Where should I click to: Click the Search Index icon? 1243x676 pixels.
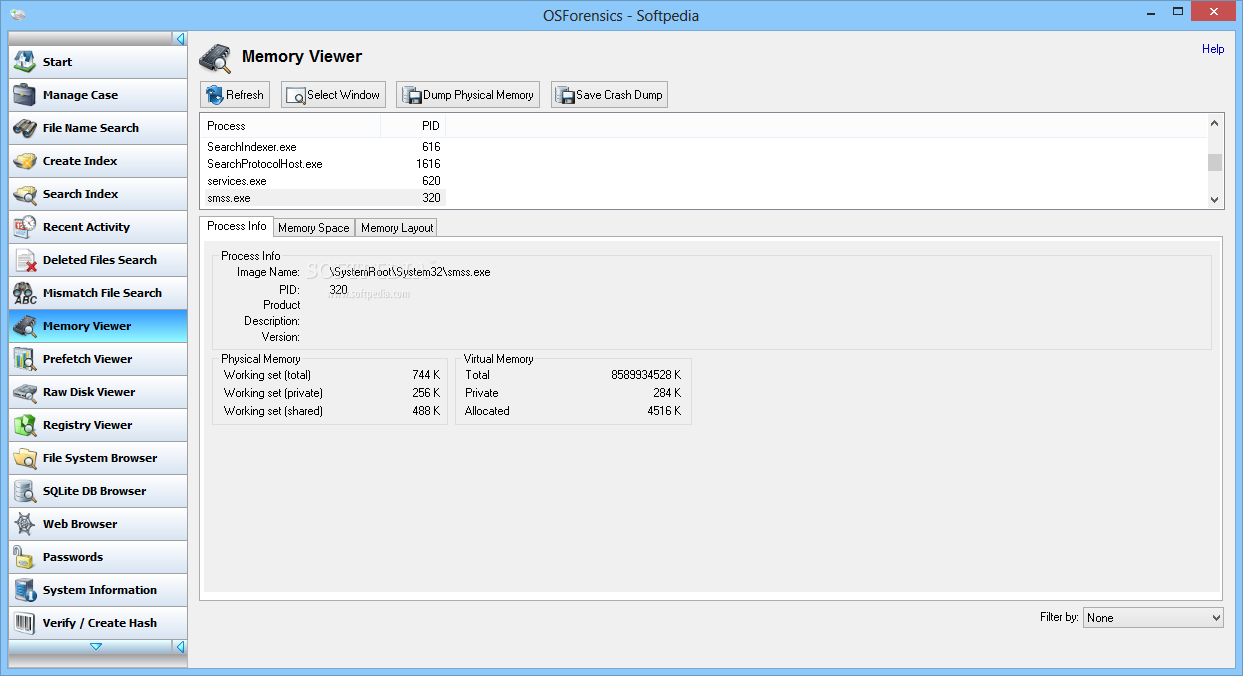pyautogui.click(x=25, y=194)
